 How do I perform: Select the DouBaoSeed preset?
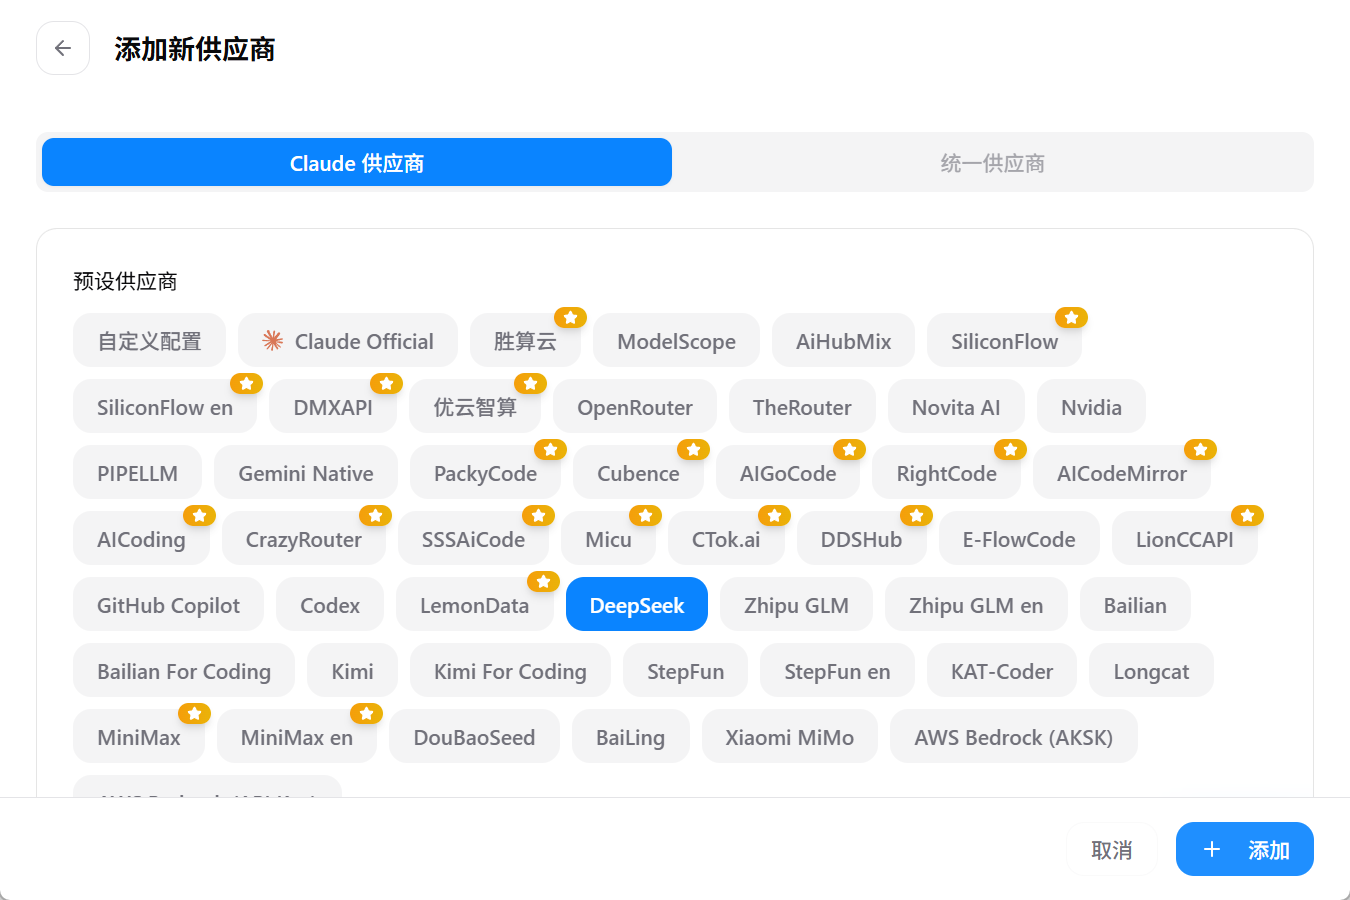click(x=474, y=737)
